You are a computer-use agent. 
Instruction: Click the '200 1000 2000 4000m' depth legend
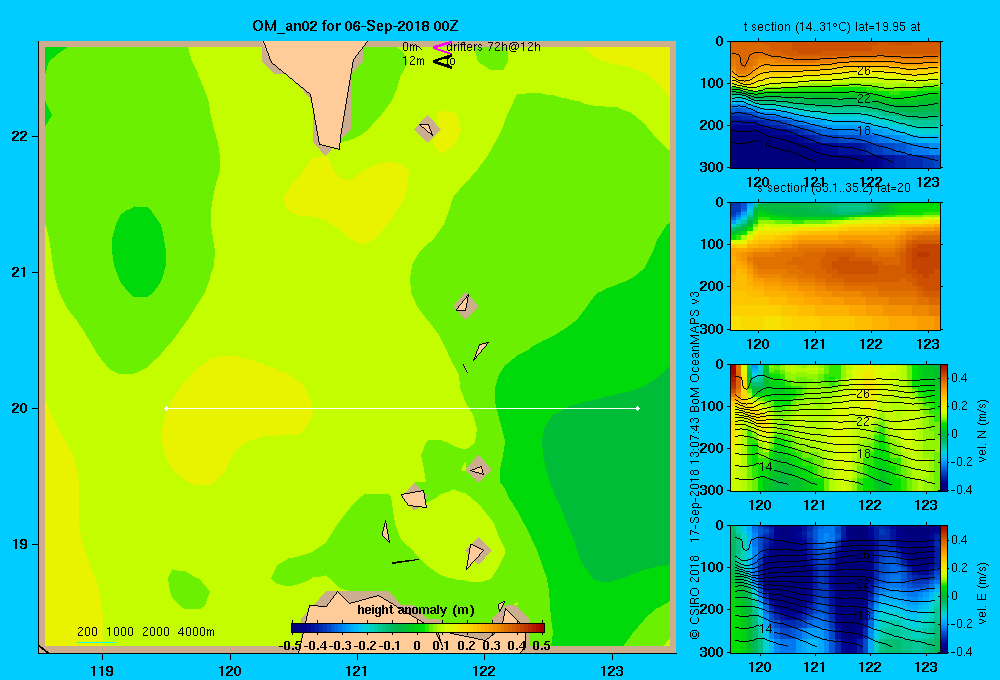click(x=146, y=632)
